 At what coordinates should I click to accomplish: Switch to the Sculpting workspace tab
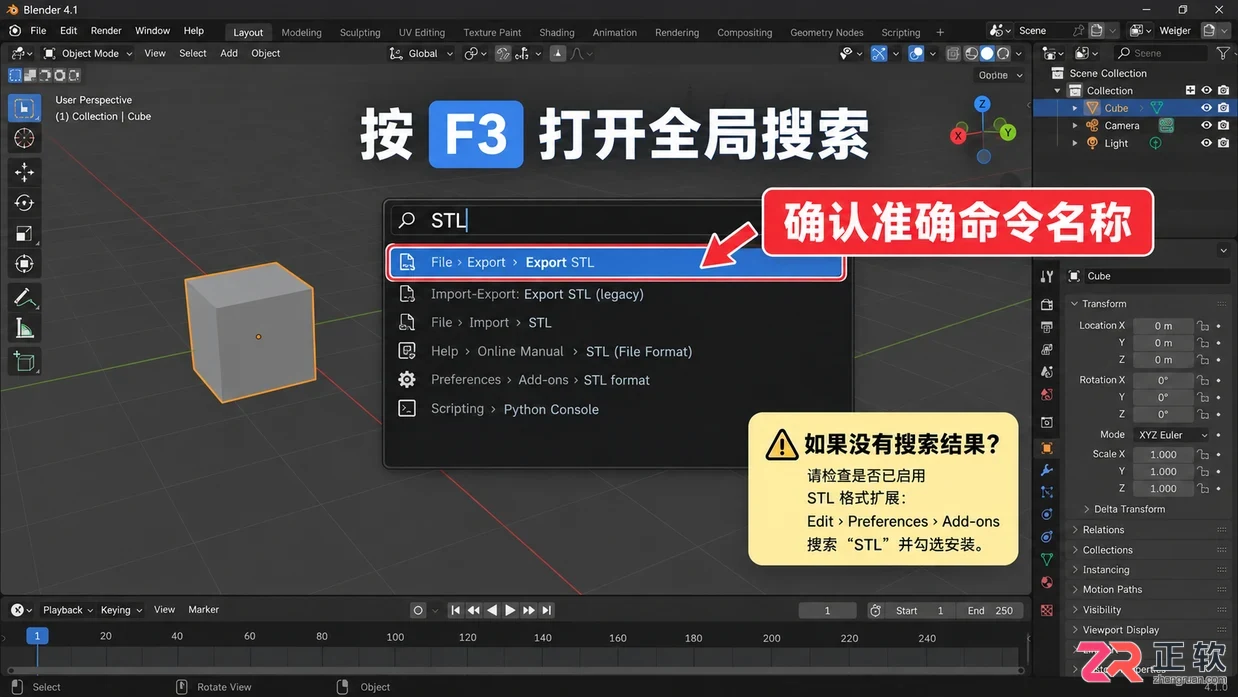click(x=360, y=32)
